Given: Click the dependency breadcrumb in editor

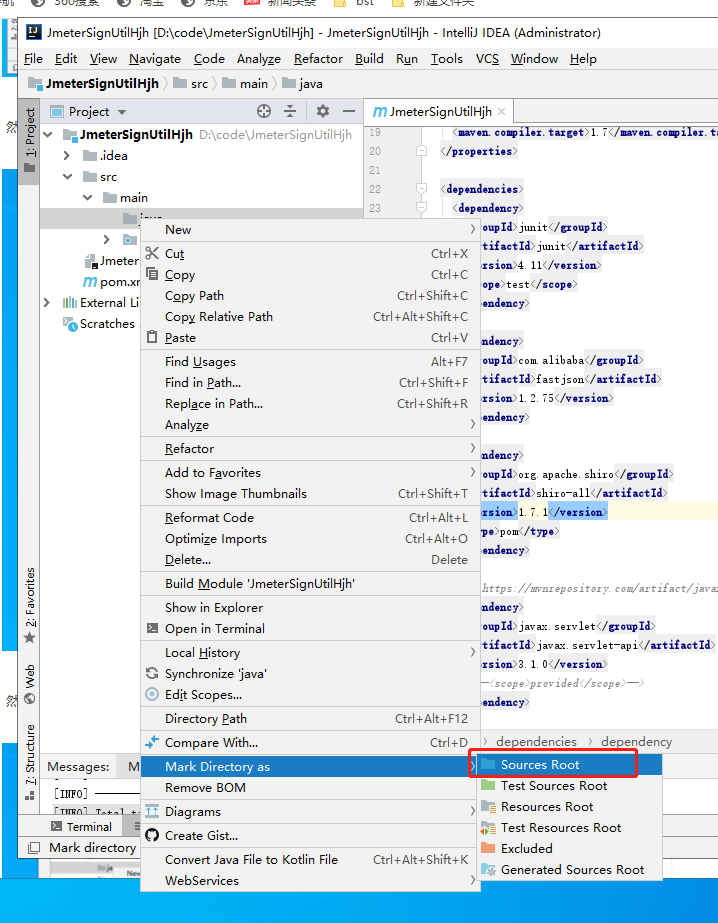Looking at the screenshot, I should tap(636, 741).
